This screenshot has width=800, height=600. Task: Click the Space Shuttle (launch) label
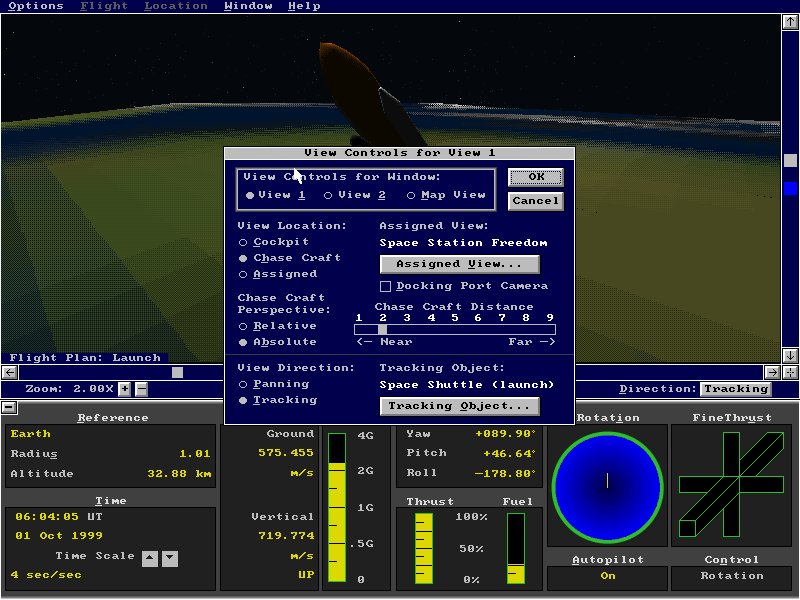[466, 385]
